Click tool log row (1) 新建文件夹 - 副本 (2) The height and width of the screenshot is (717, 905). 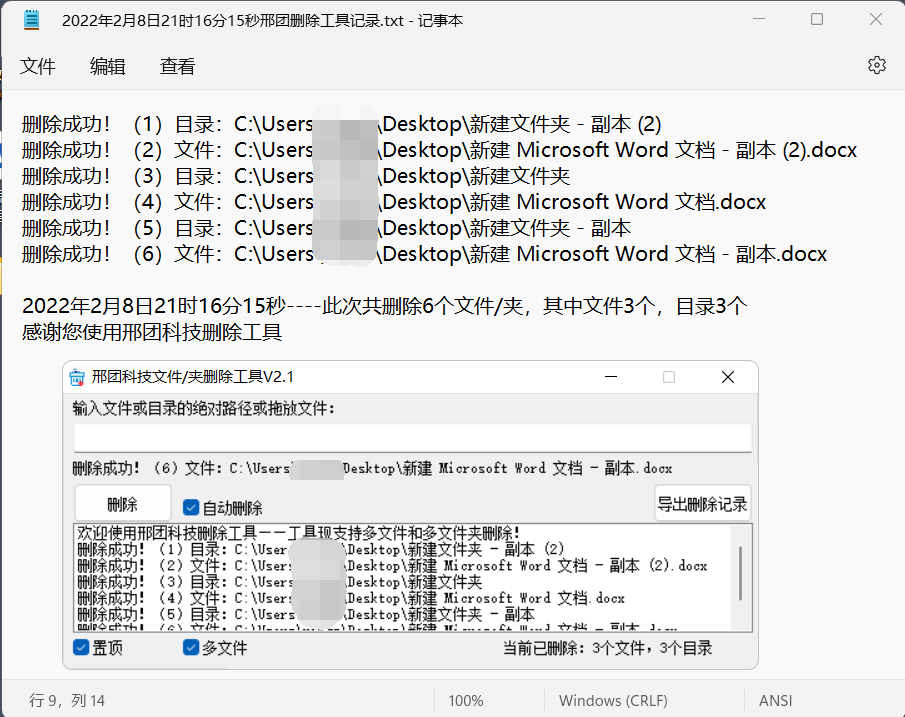[321, 549]
